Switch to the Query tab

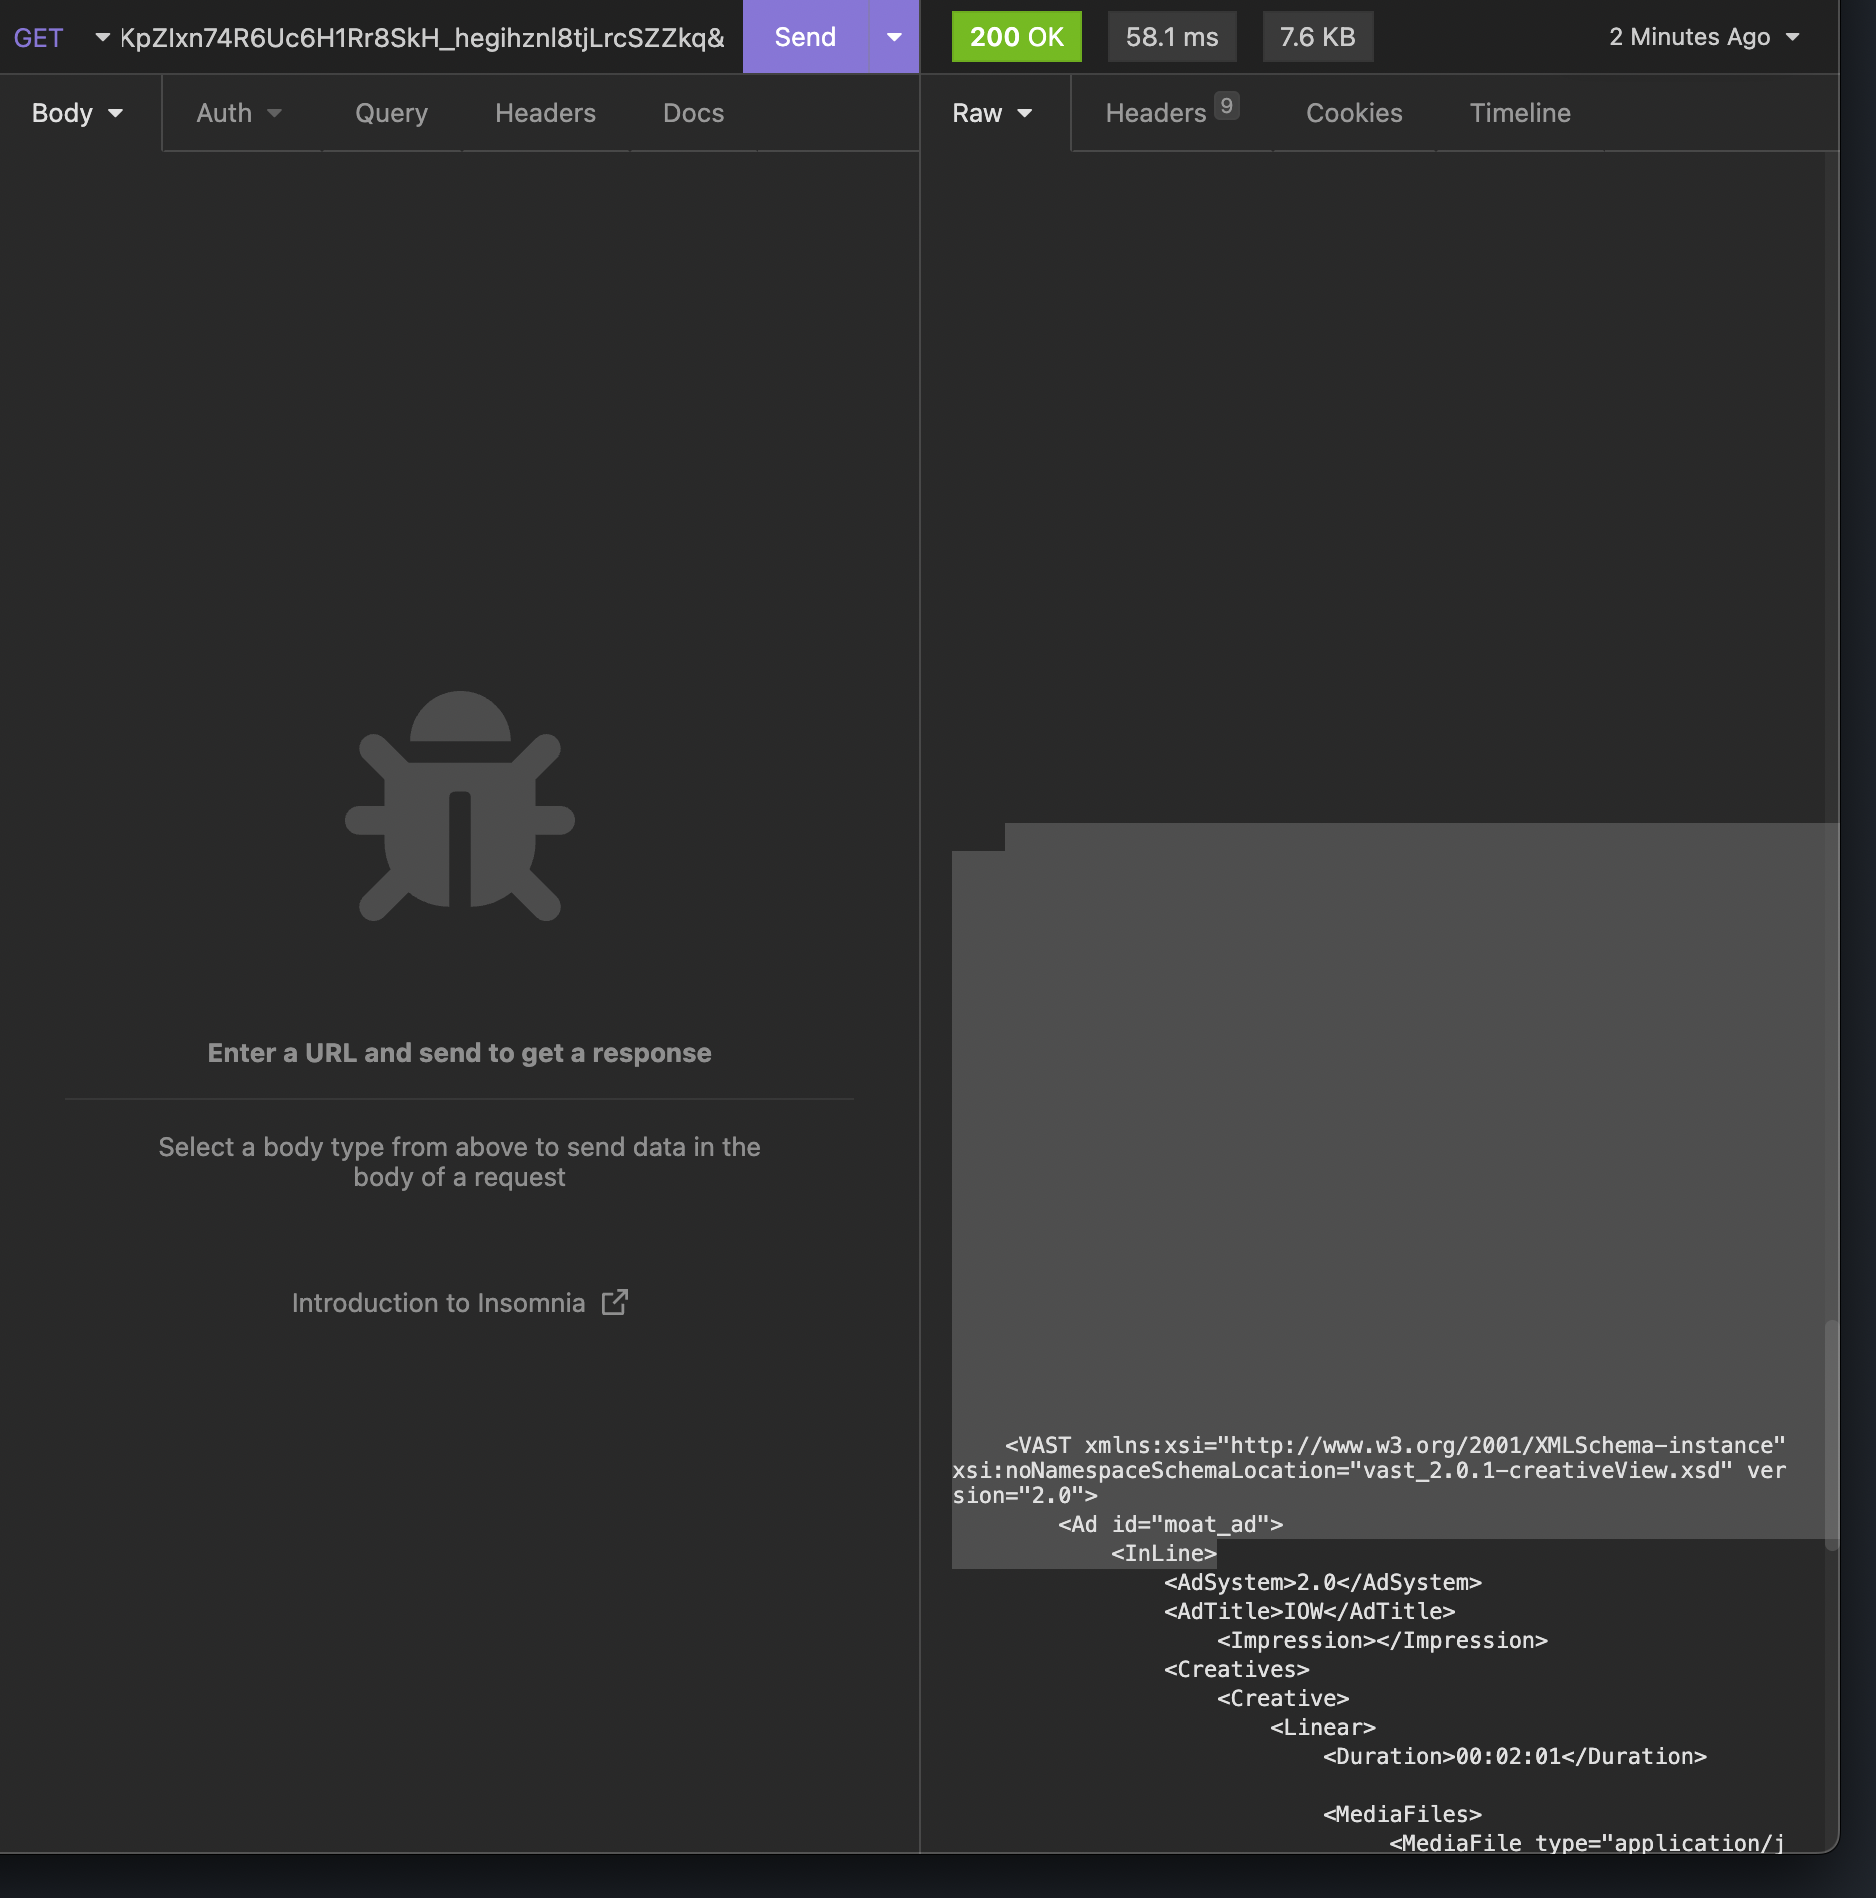point(391,113)
